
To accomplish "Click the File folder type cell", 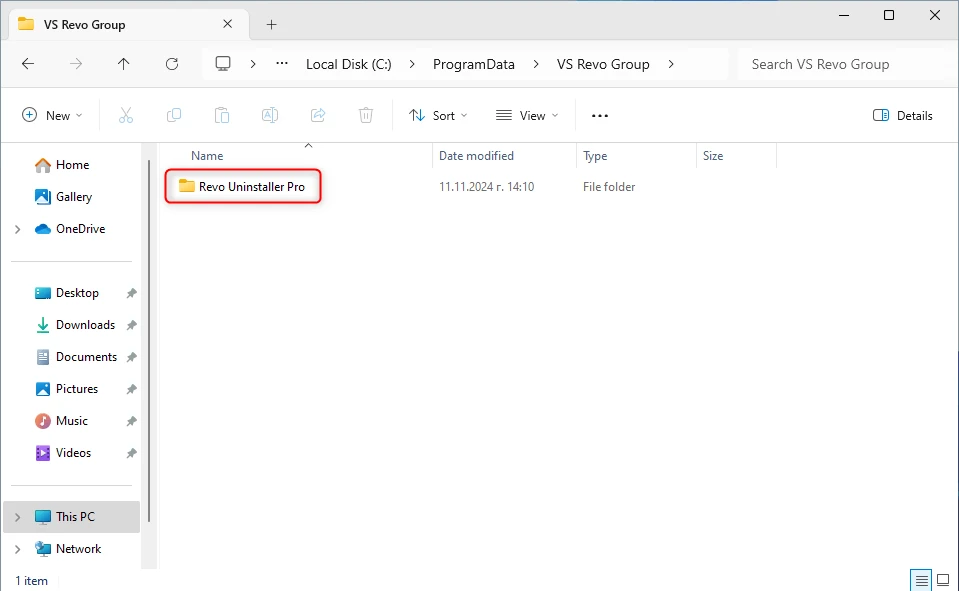I will 609,187.
